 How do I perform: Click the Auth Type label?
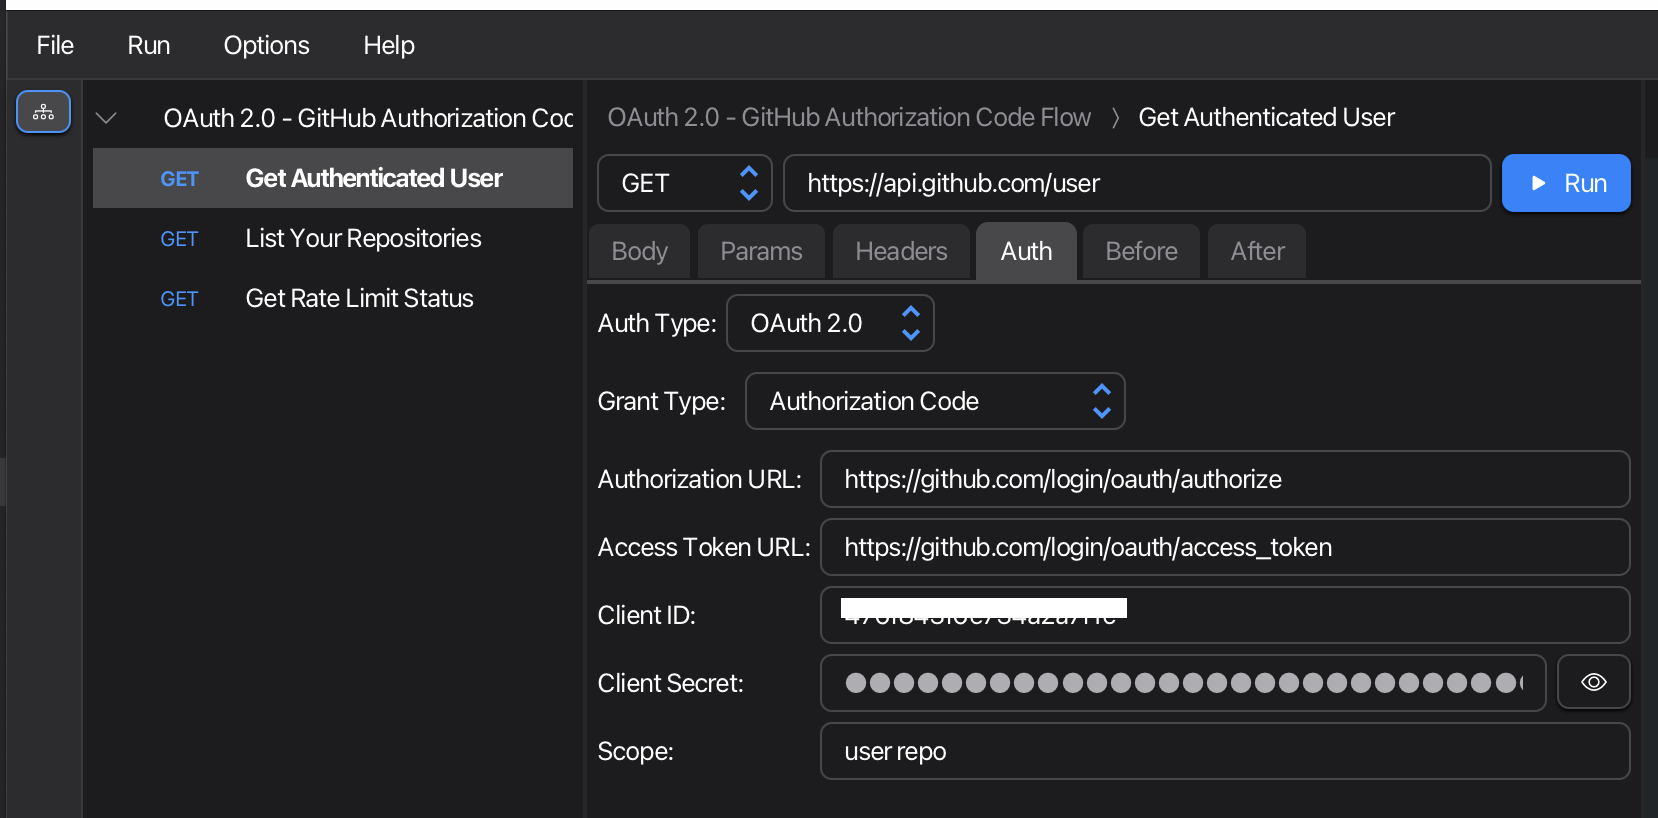click(657, 323)
